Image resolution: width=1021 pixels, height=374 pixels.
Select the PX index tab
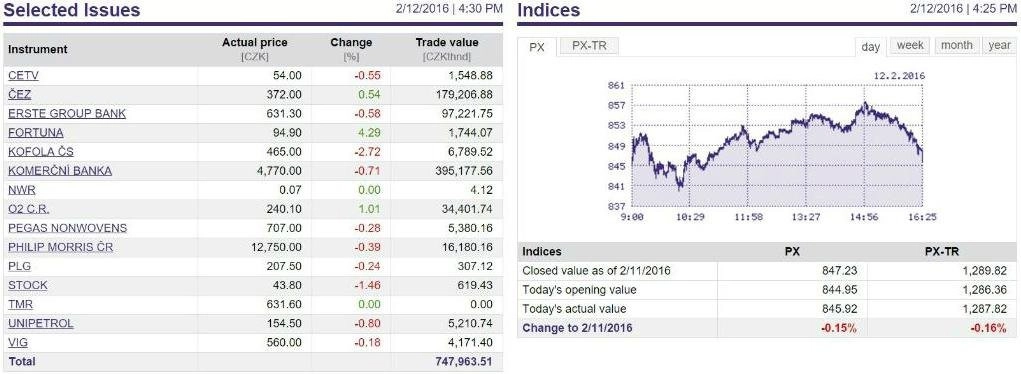[537, 47]
